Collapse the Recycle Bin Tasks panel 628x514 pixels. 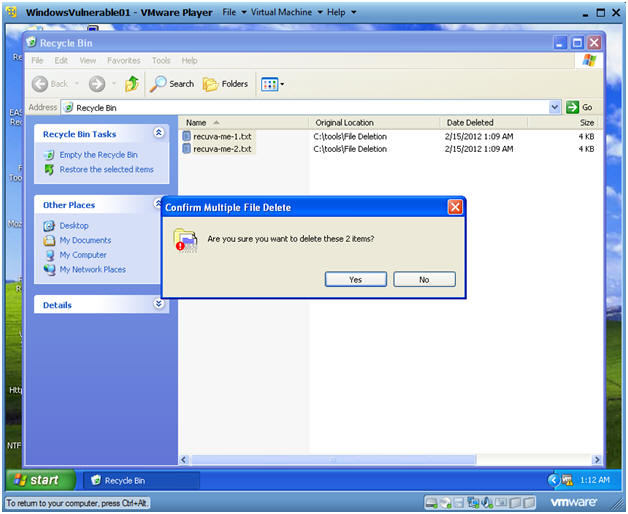coord(159,133)
